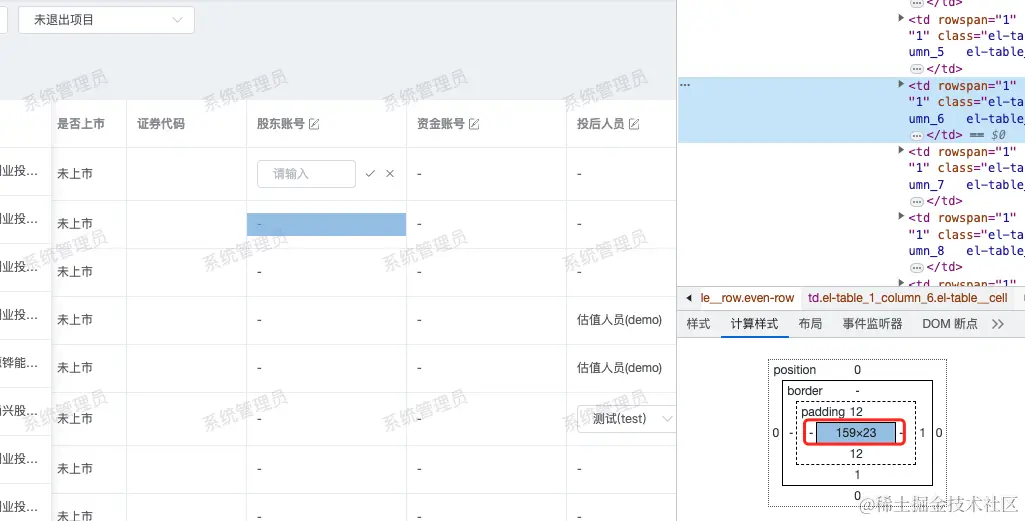The image size is (1025, 521).
Task: Click the three-dot actions icon on the selected DOM node
Action: [684, 85]
